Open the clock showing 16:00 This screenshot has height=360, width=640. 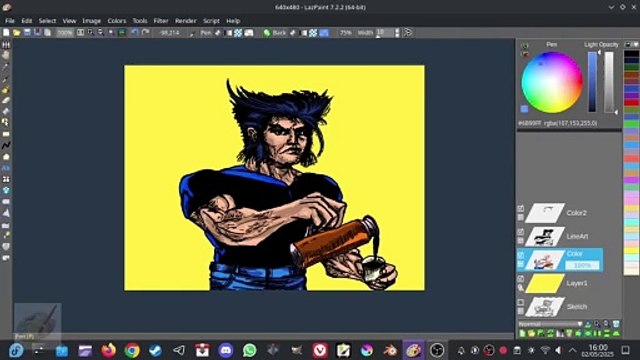(598, 350)
